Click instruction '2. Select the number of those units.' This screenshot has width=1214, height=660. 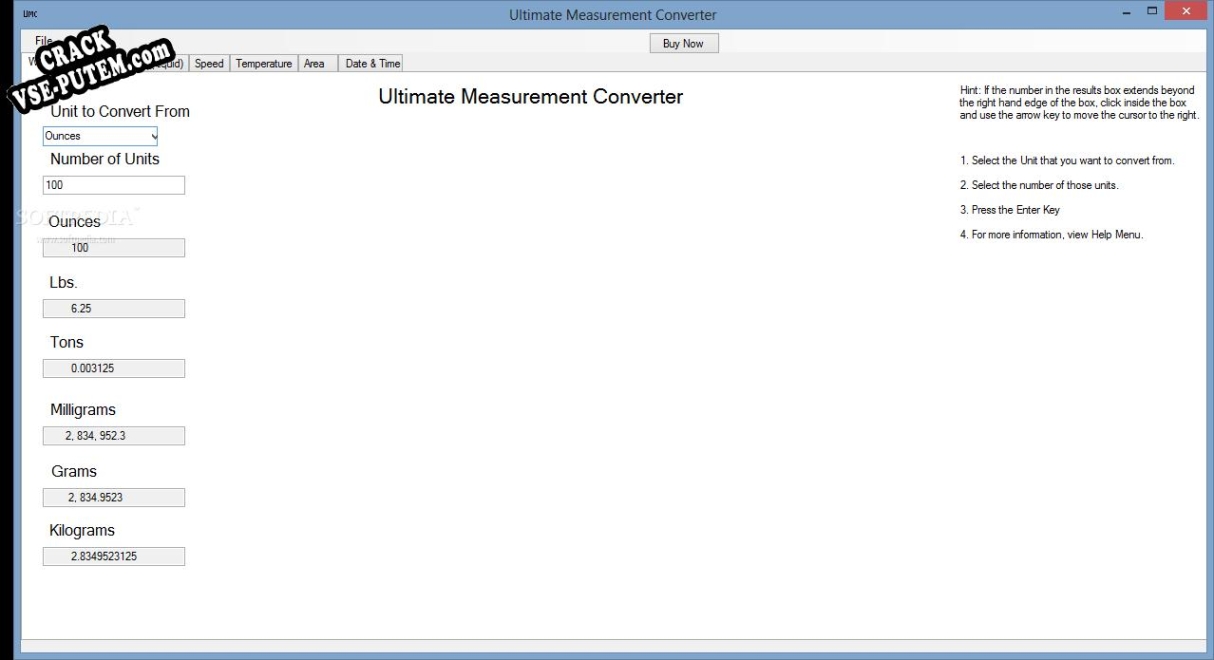1039,185
